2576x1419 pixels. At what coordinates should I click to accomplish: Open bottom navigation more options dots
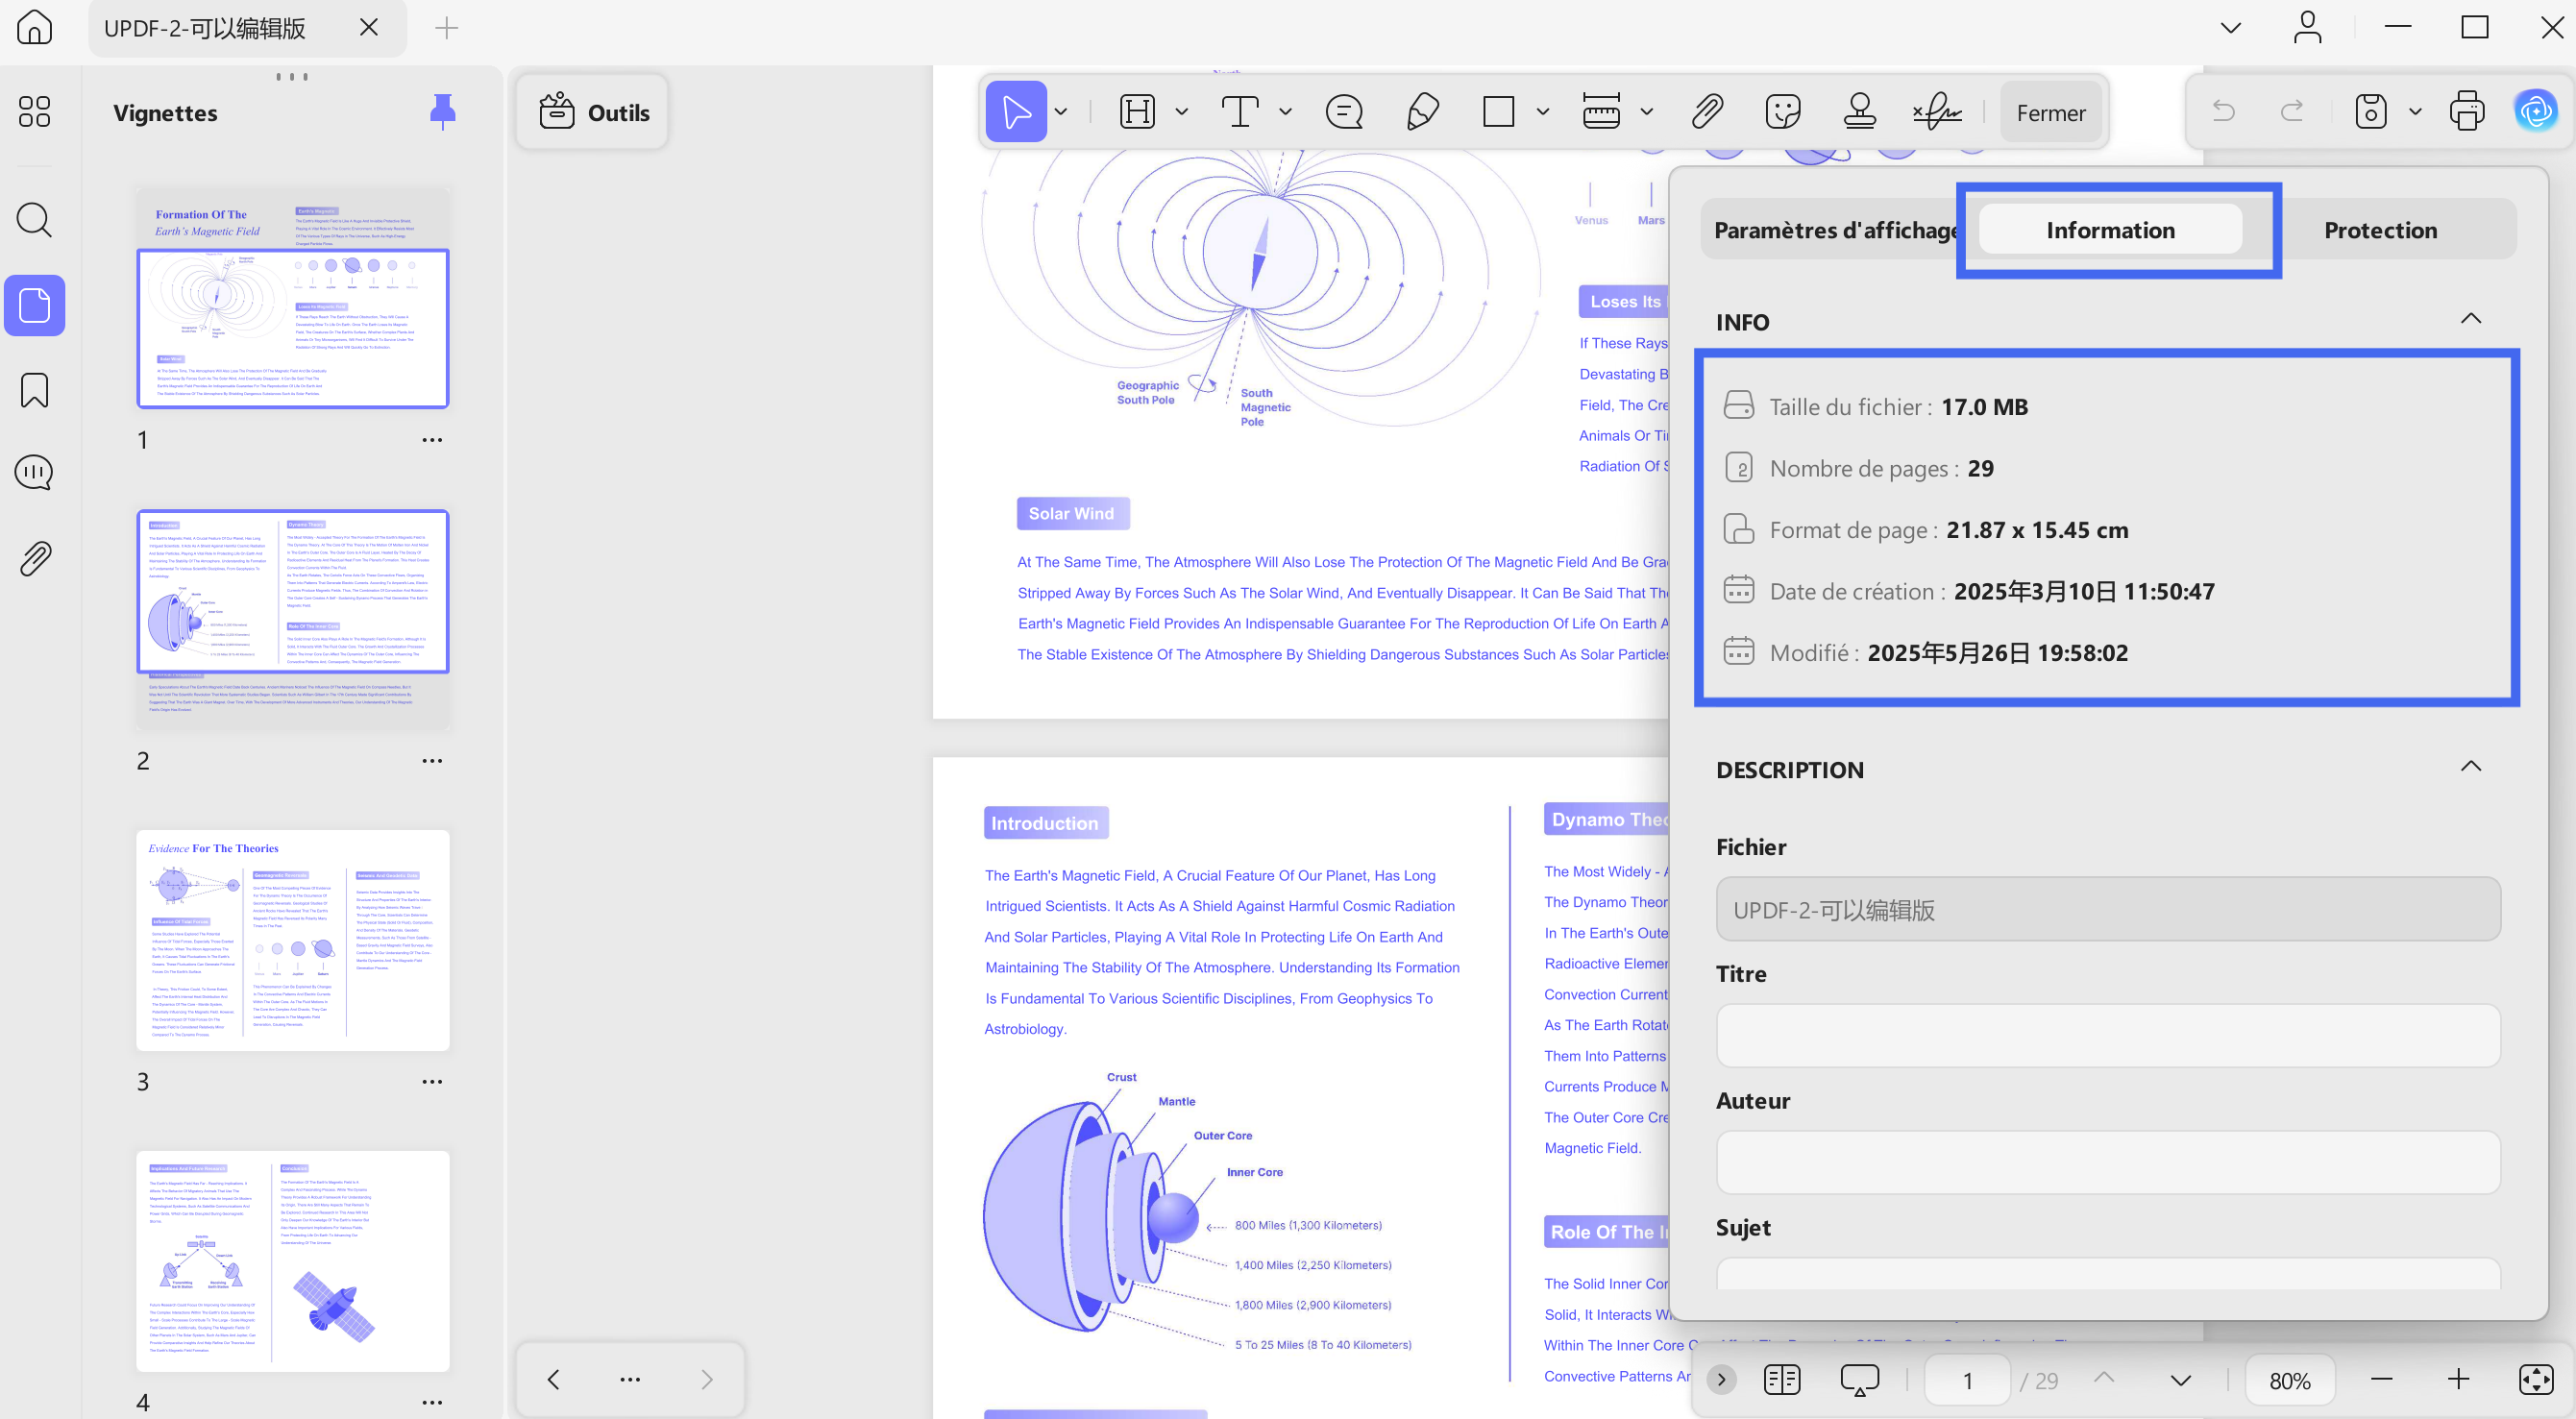point(630,1380)
